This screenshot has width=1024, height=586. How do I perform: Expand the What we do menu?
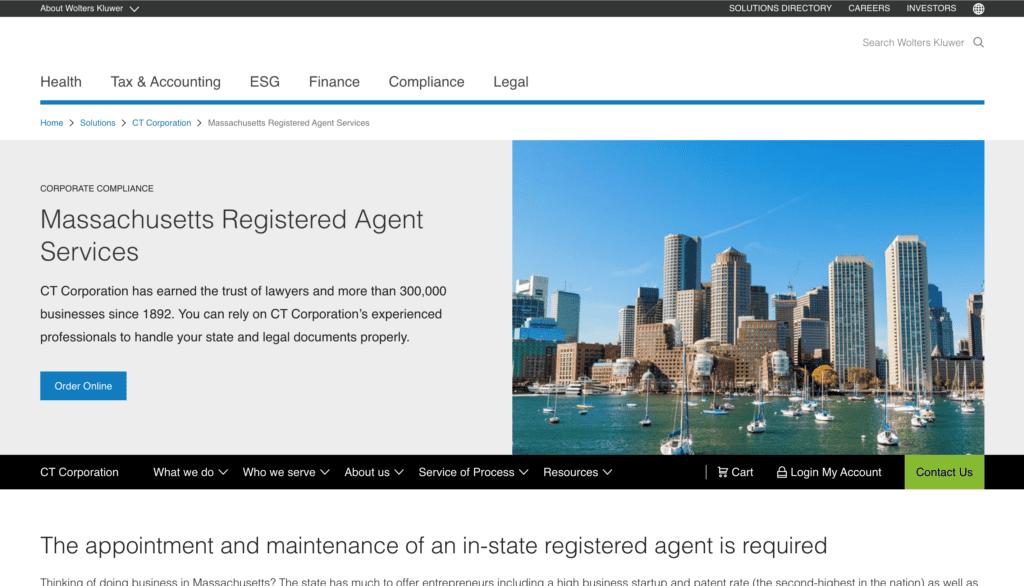click(x=190, y=472)
